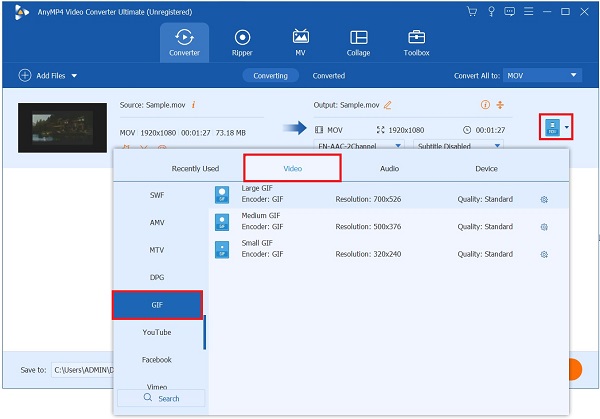Viewport: 600px width, 419px height.
Task: Select GIF in the format list
Action: tap(157, 305)
